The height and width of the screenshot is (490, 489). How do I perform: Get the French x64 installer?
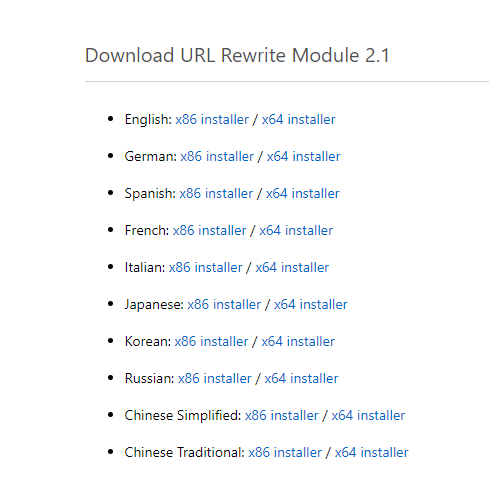(296, 230)
